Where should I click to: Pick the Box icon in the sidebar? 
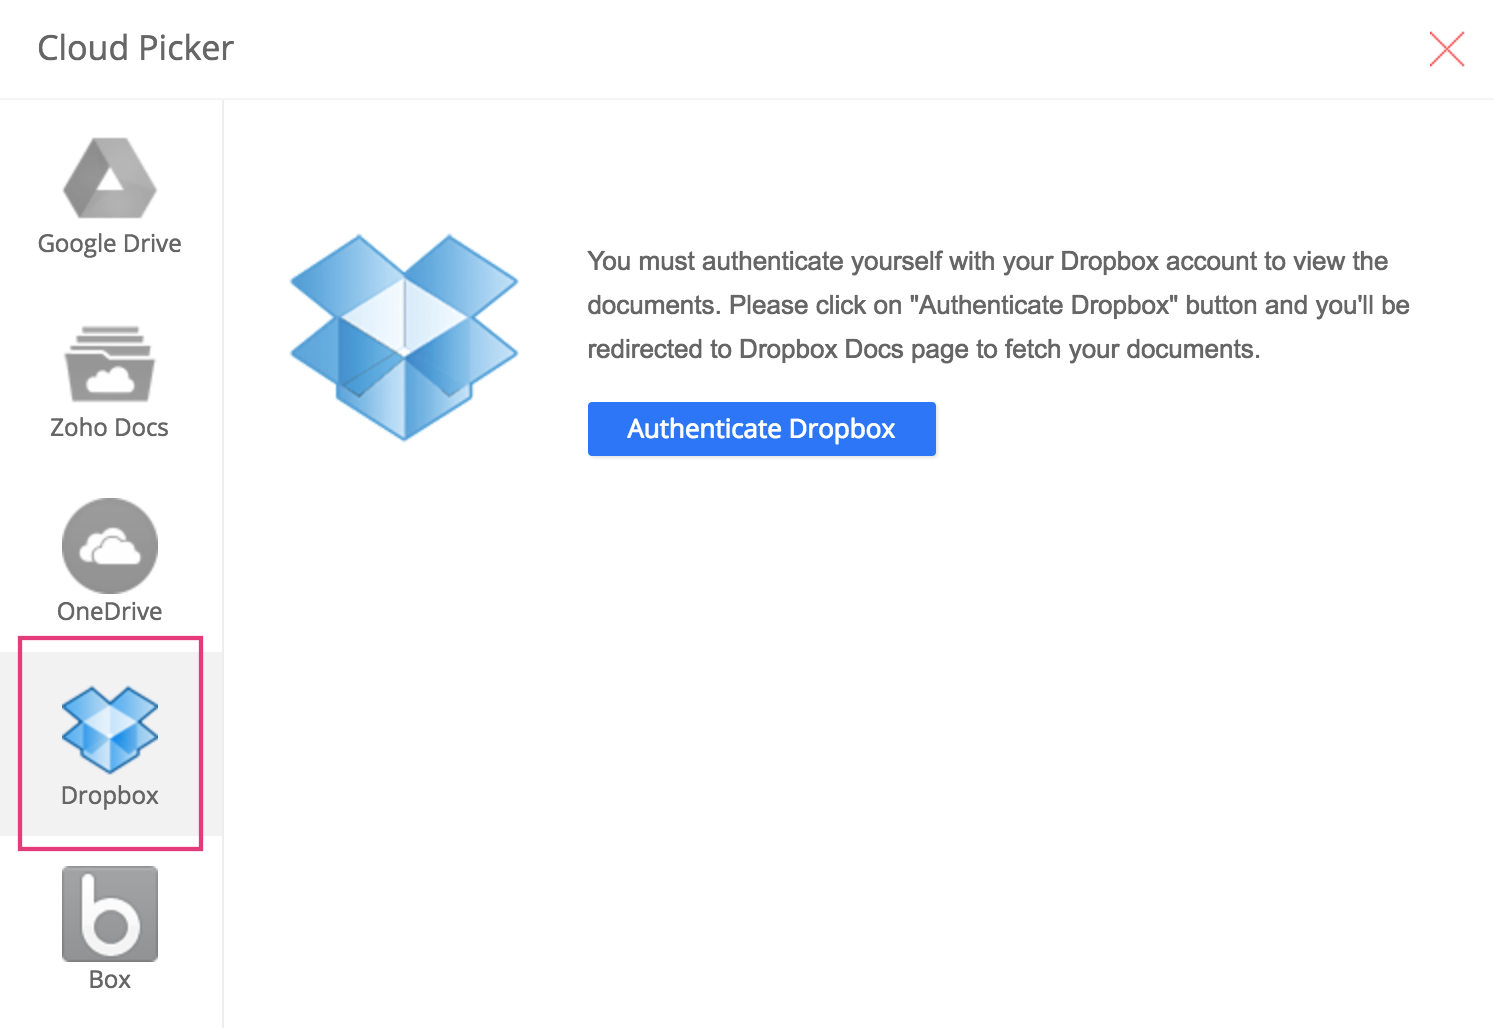[110, 914]
